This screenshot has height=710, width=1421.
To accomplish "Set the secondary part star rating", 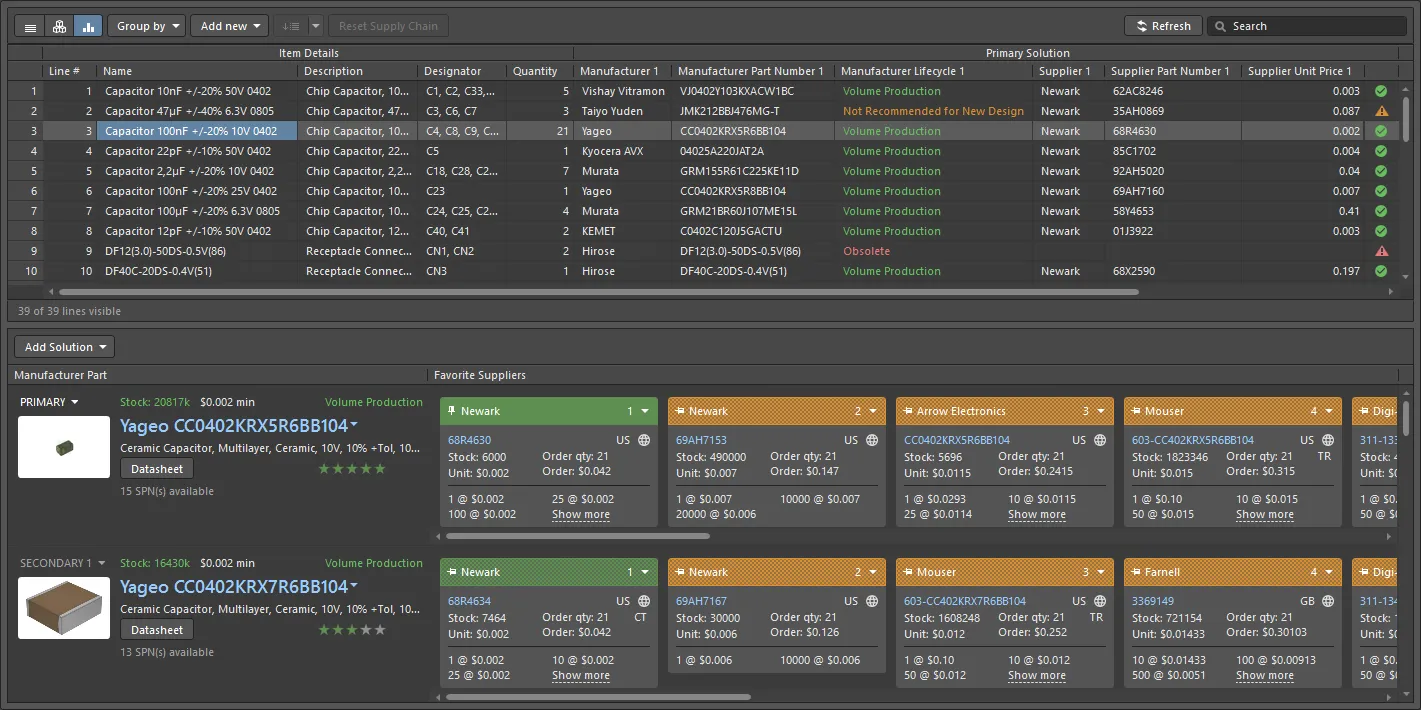I will pyautogui.click(x=352, y=630).
